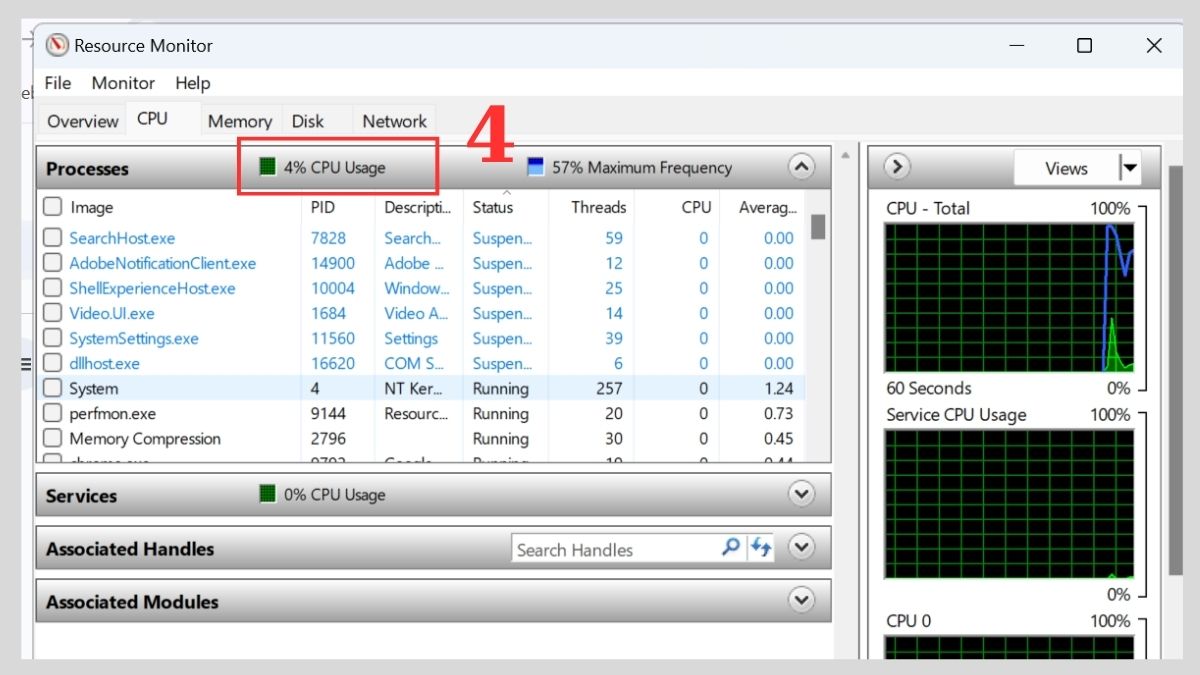Click the magnifier icon in Search Handles box
The height and width of the screenshot is (675, 1200).
730,548
